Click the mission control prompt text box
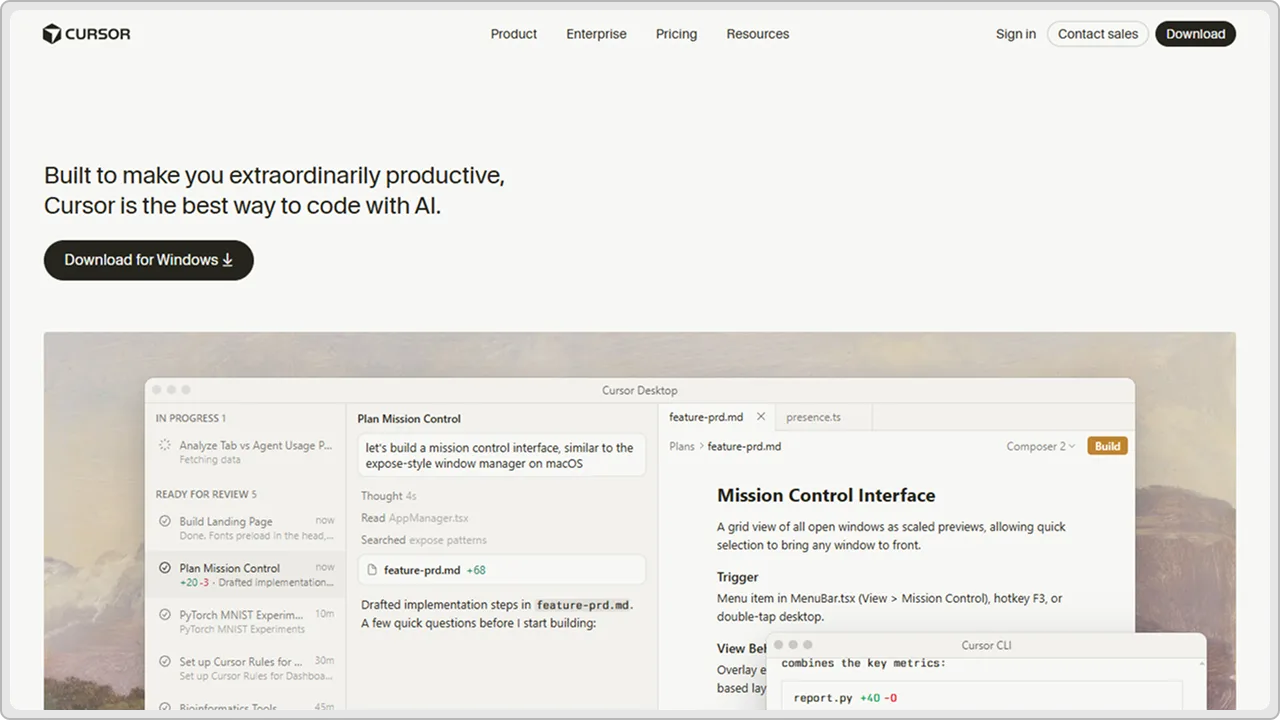Viewport: 1280px width, 720px height. pyautogui.click(x=502, y=456)
